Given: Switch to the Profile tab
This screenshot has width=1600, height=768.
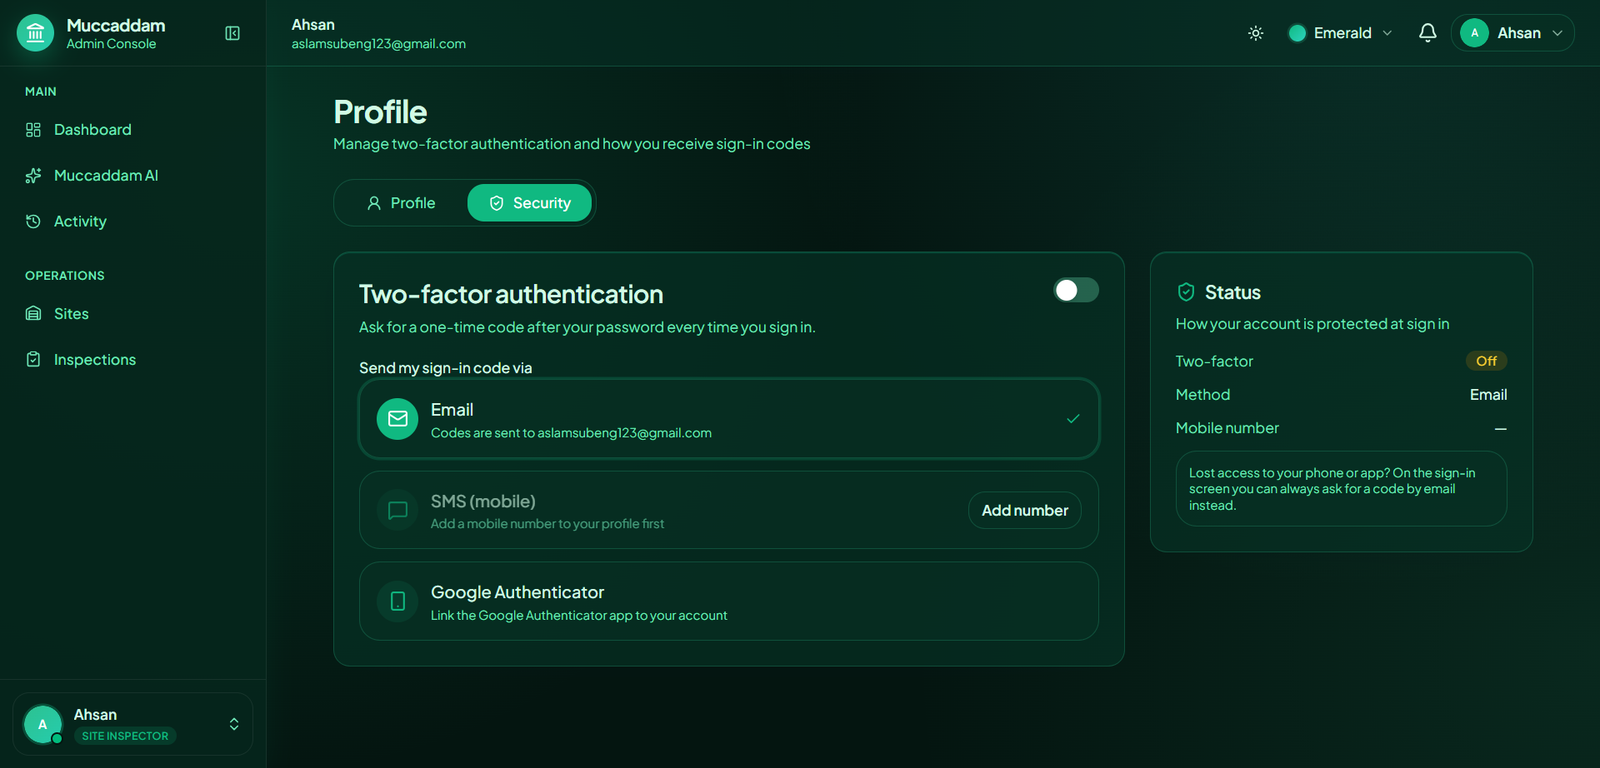Looking at the screenshot, I should point(401,203).
